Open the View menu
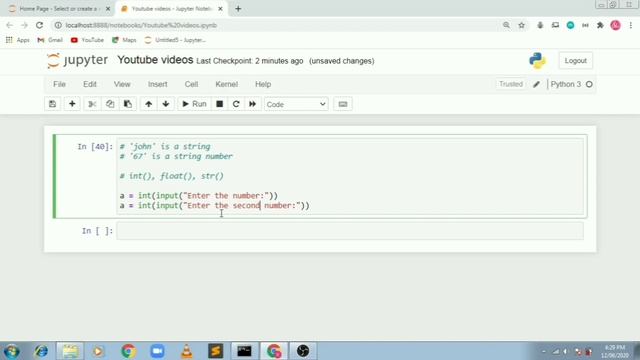The image size is (640, 360). (122, 84)
